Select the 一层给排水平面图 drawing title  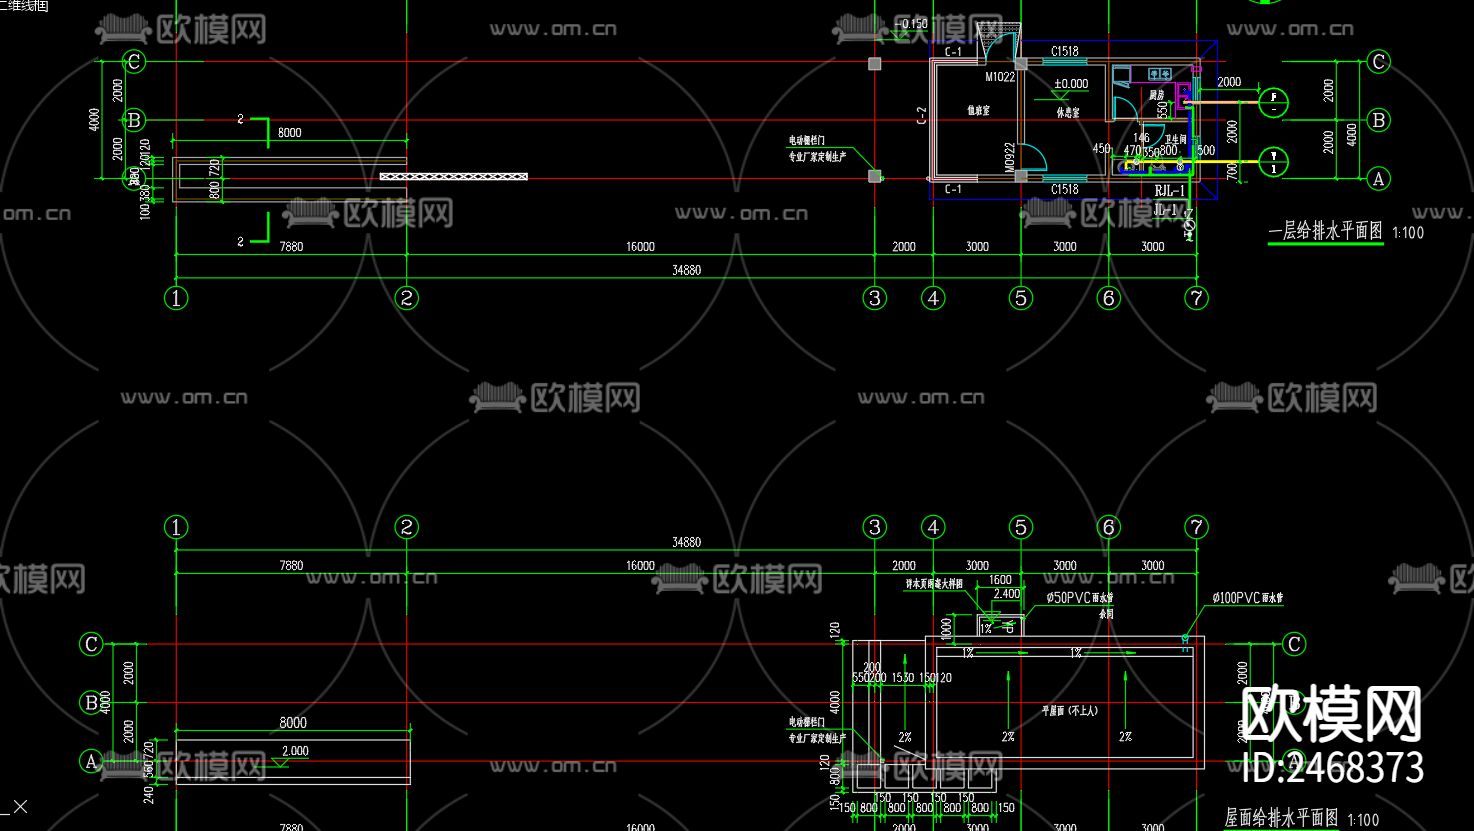click(1325, 231)
